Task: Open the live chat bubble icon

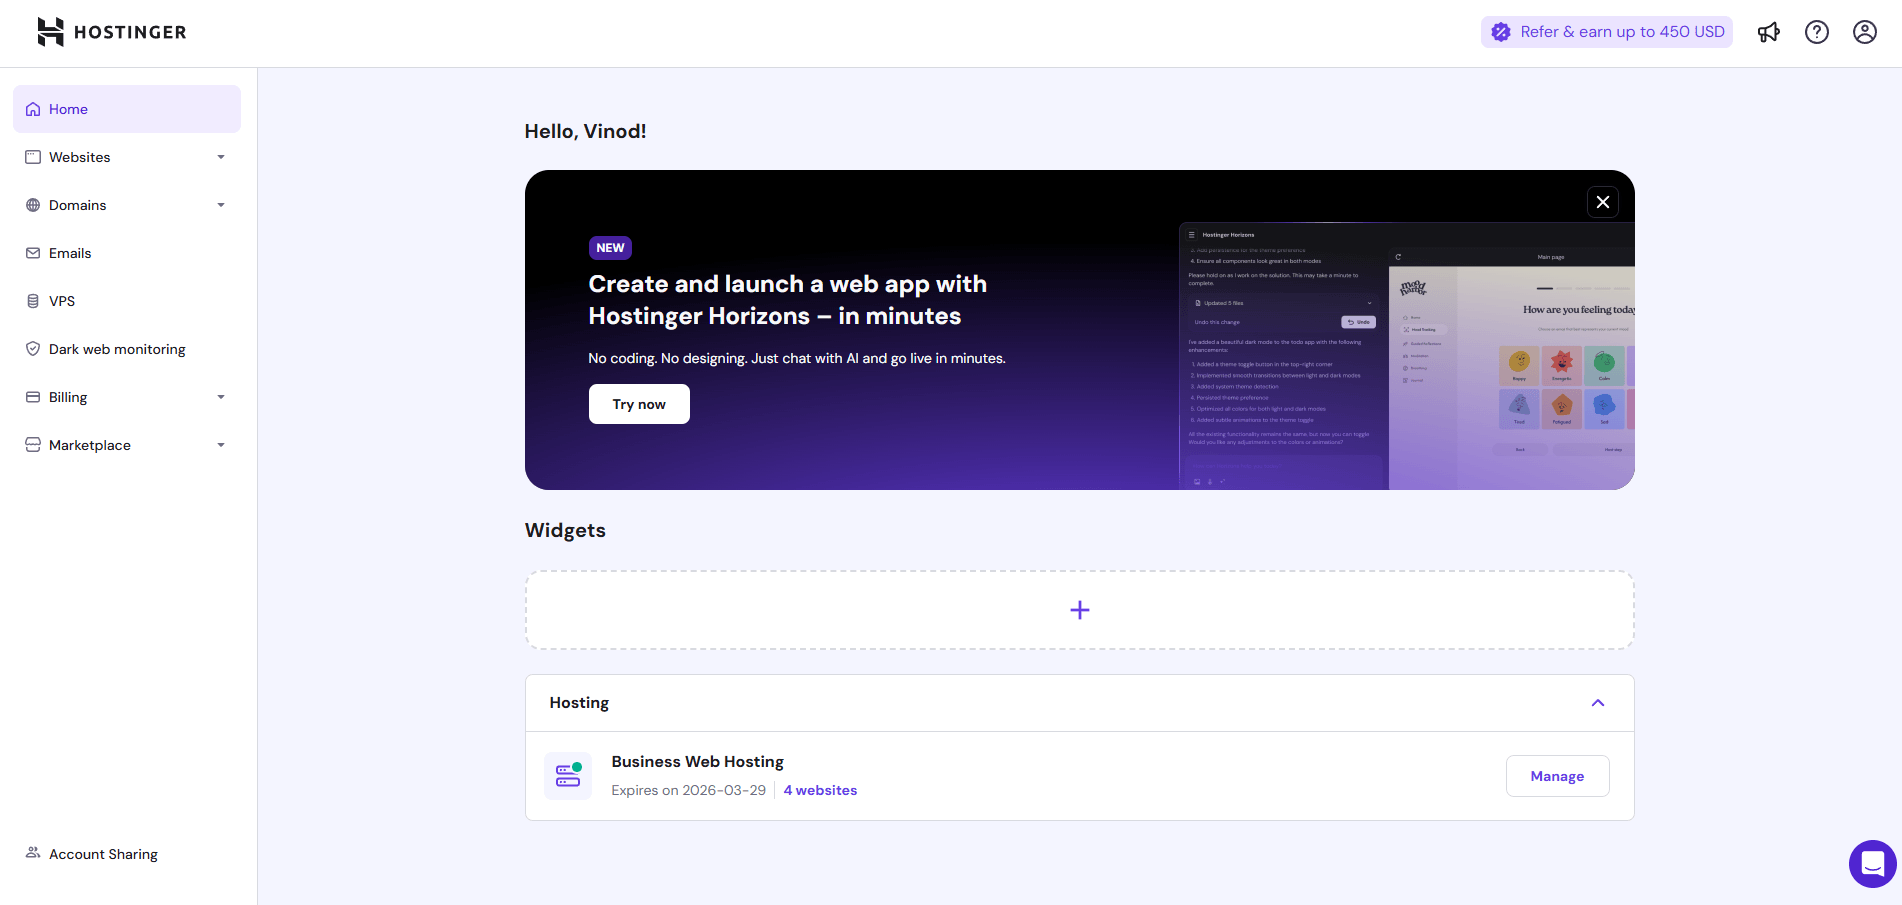Action: coord(1873,864)
